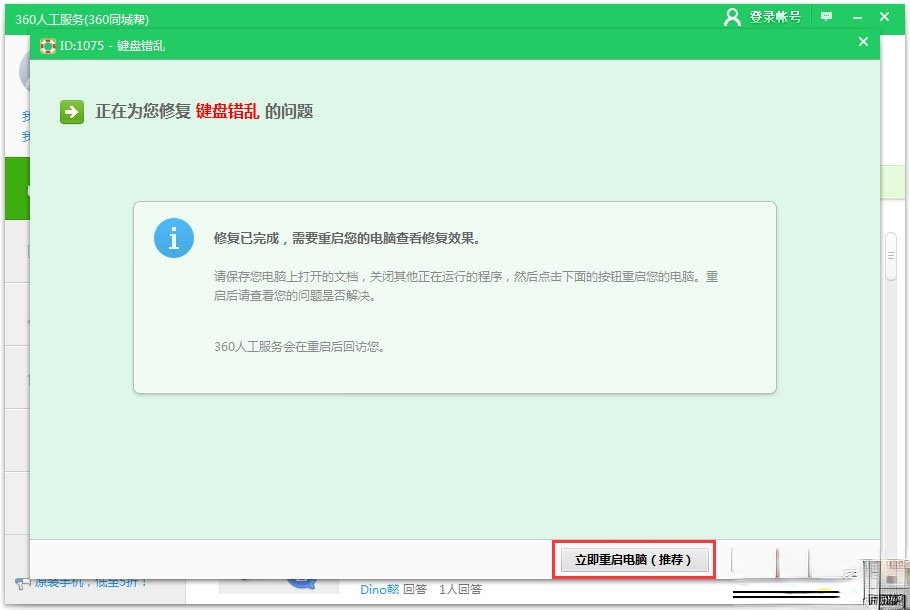Click the green arrow icon beside 正在为您修复
This screenshot has height=610, width=910.
[x=72, y=112]
